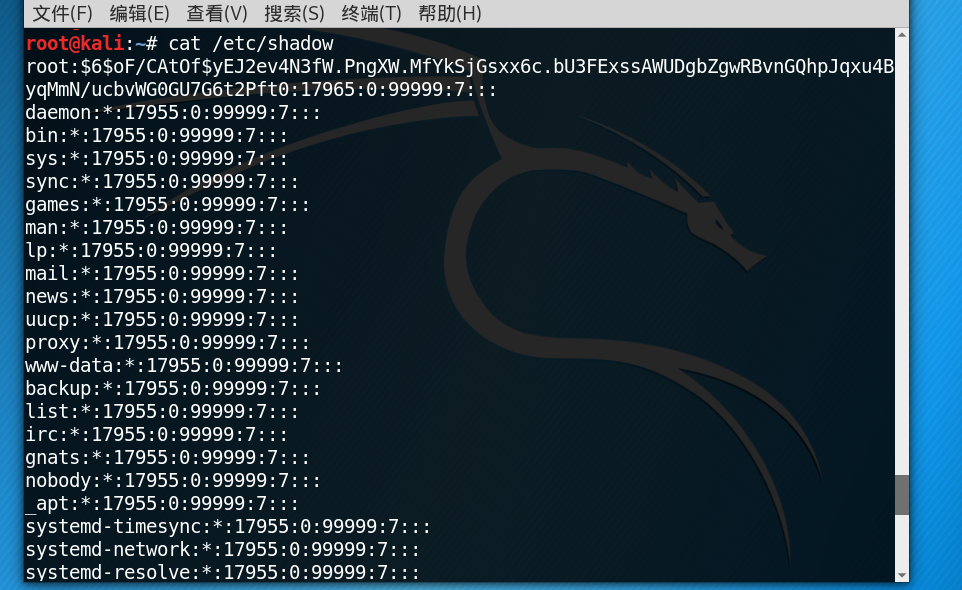Viewport: 962px width, 590px height.
Task: Click the sys shadow entry
Action: [156, 158]
